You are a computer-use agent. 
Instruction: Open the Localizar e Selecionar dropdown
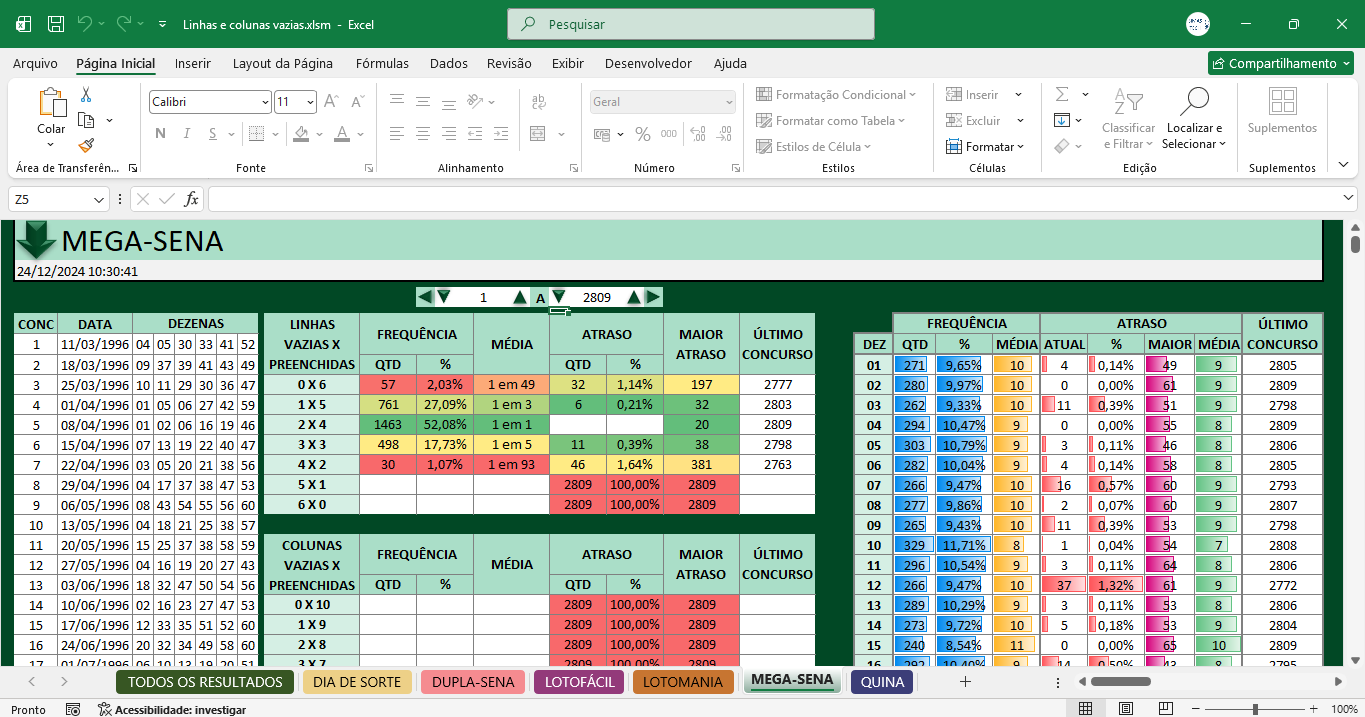(1194, 120)
